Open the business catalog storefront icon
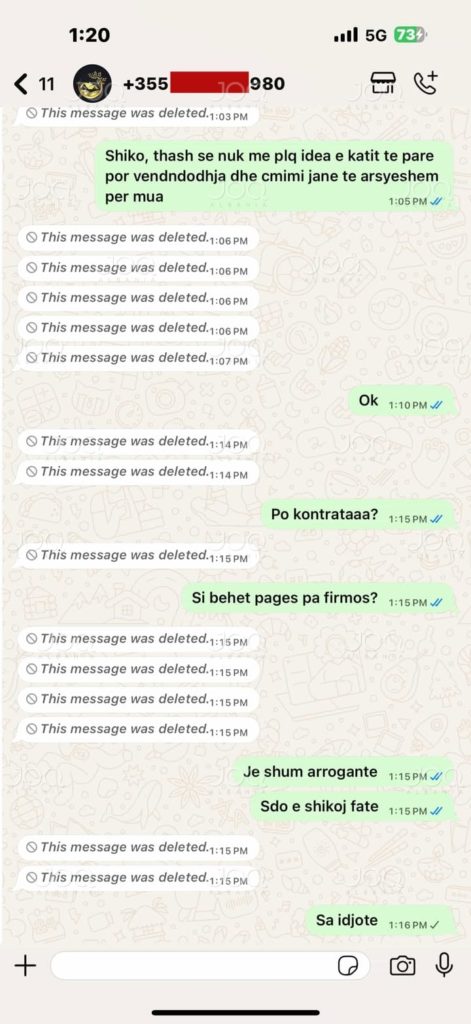471x1024 pixels. (x=382, y=84)
